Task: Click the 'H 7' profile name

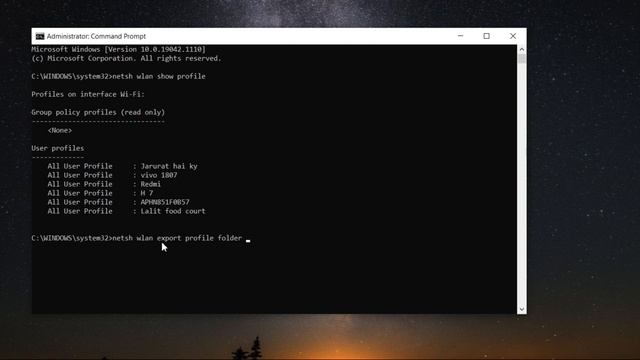Action: pos(147,193)
